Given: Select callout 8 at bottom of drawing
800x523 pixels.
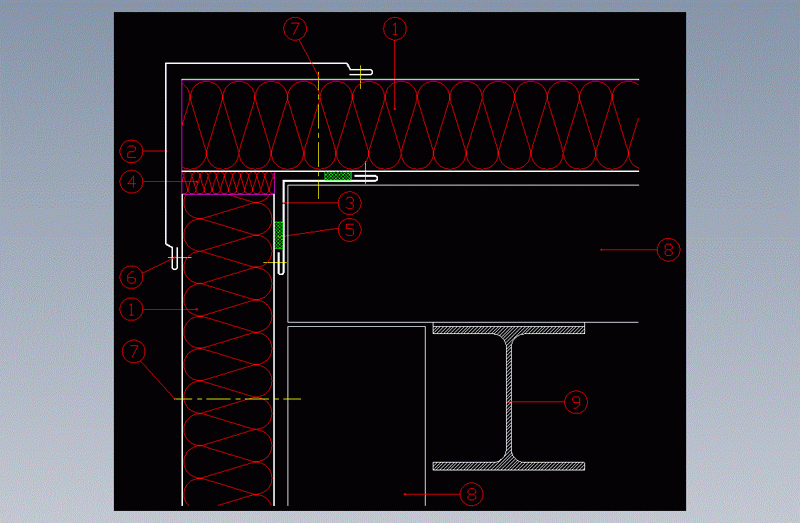Looking at the screenshot, I should tap(472, 493).
